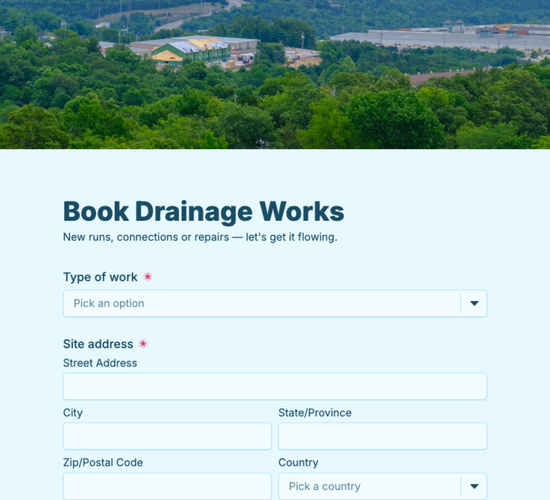Click the Type of work label
Viewport: 550px width, 500px height.
(100, 277)
